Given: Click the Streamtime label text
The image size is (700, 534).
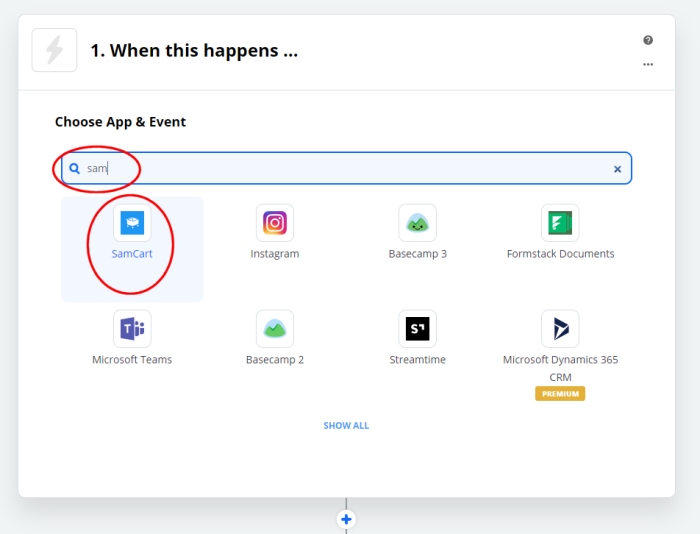Looking at the screenshot, I should 417,359.
